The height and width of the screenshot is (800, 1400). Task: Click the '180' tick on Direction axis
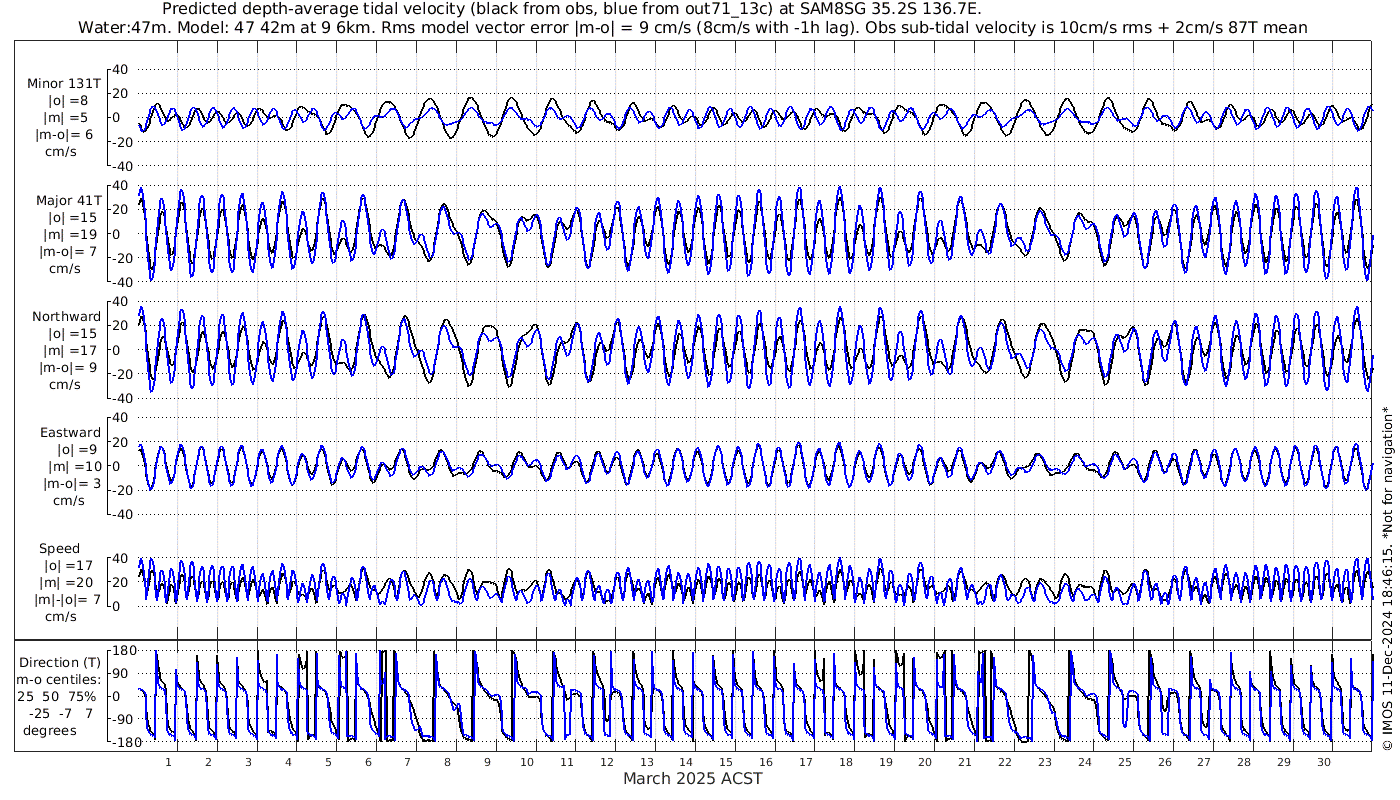(123, 651)
